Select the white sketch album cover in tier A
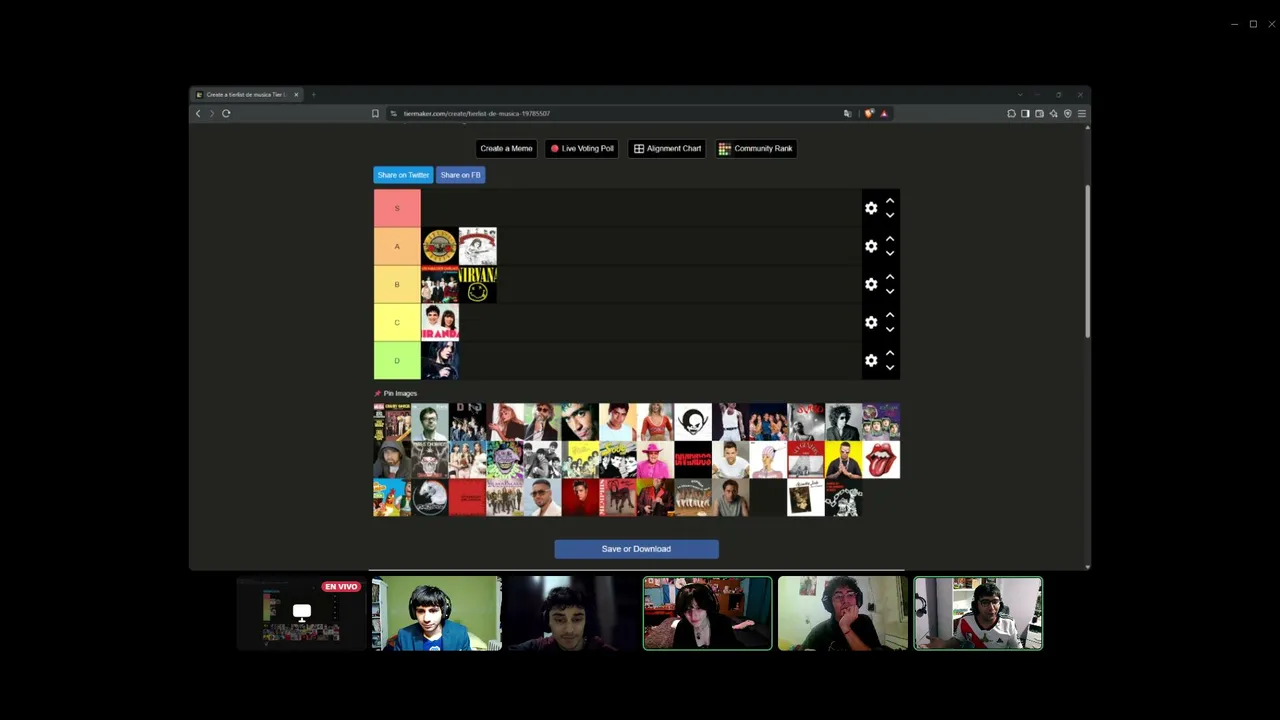 pos(477,246)
